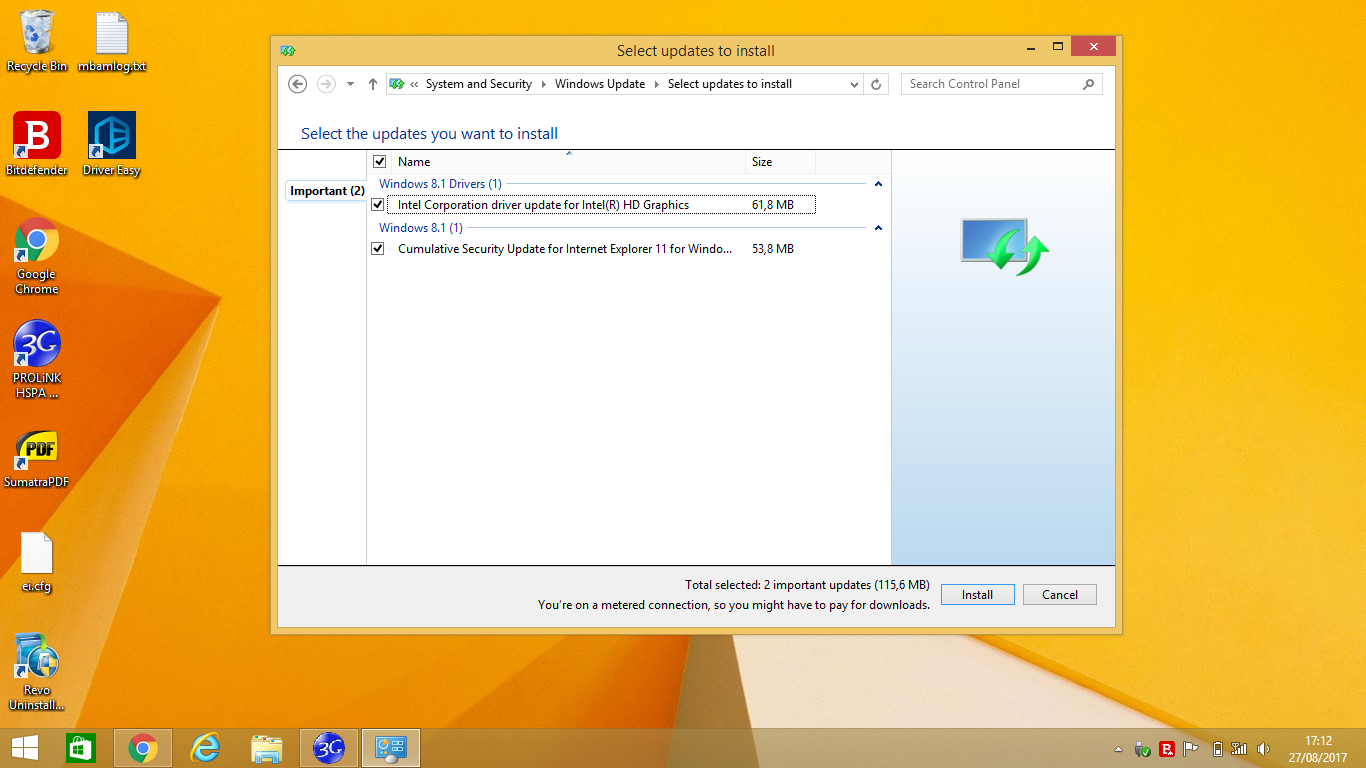Screen dimensions: 1366x768
Task: Click the heading Select the updates you want to install
Action: click(429, 134)
